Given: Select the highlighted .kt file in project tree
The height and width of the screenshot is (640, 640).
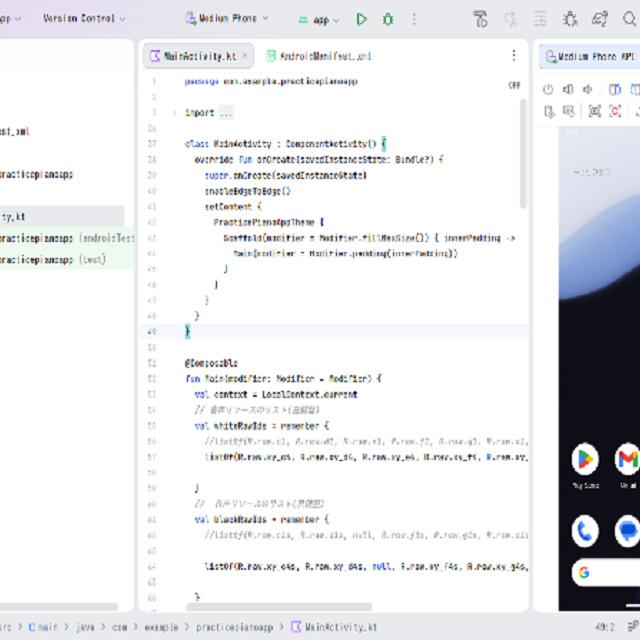Looking at the screenshot, I should coord(62,217).
